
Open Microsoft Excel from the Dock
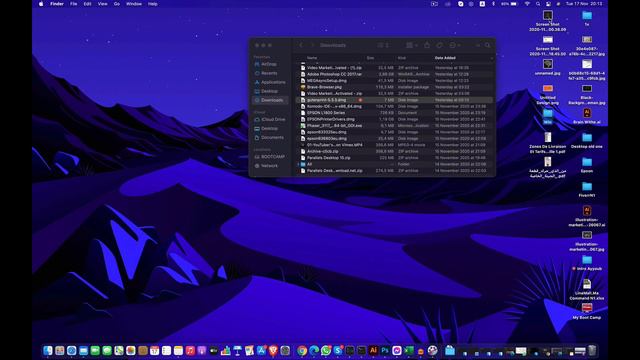[x=409, y=350]
